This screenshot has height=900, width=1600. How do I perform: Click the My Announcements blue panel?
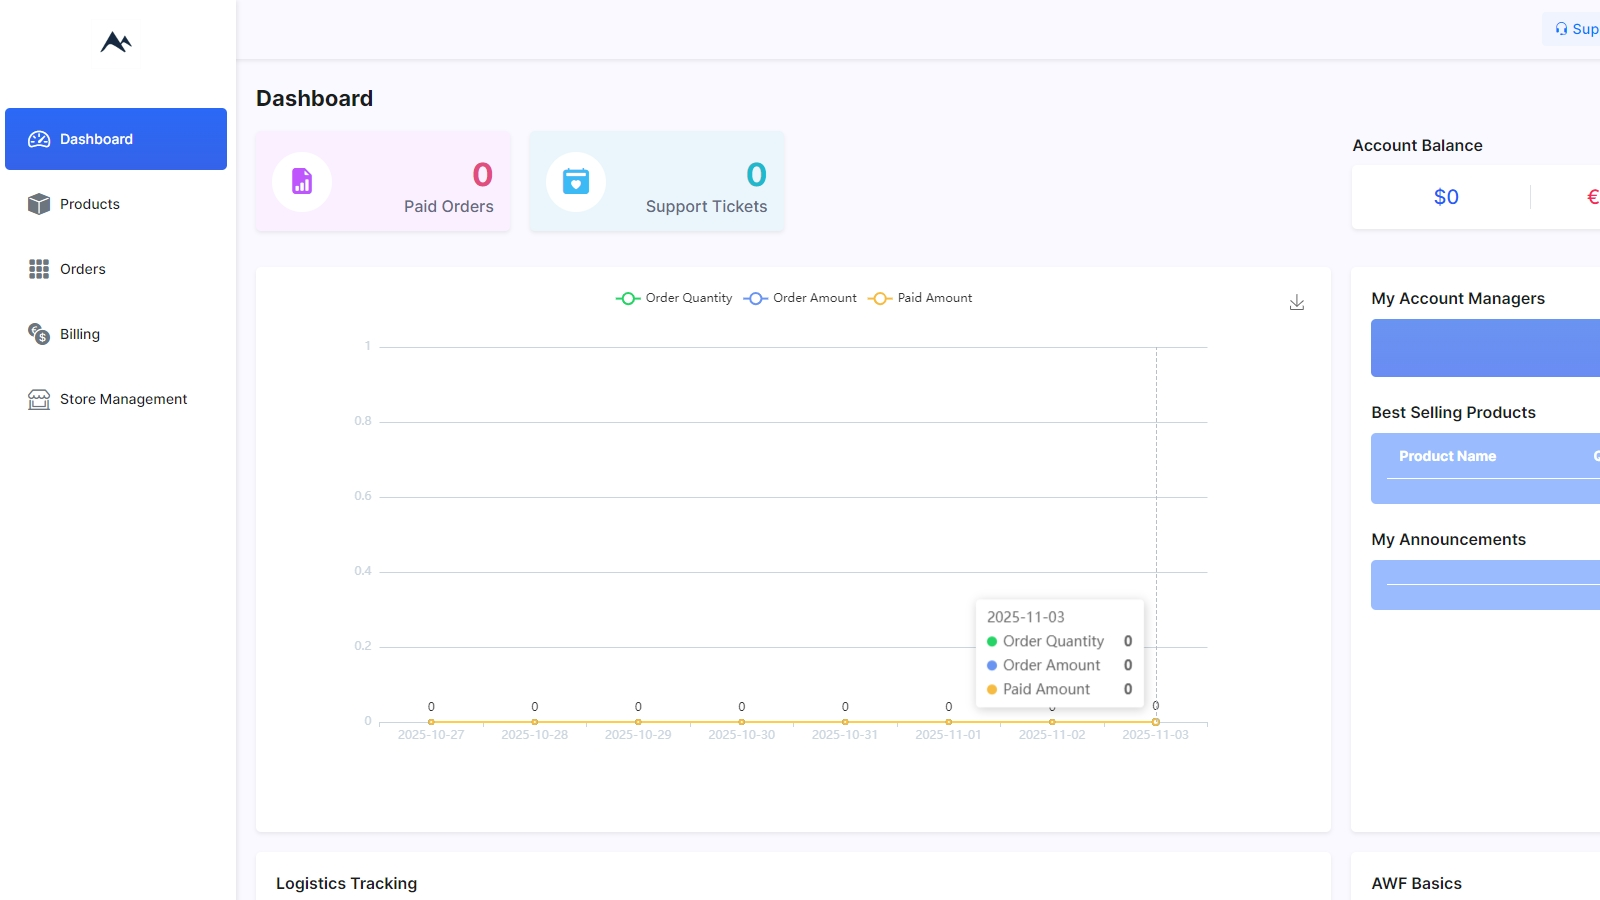point(1485,585)
